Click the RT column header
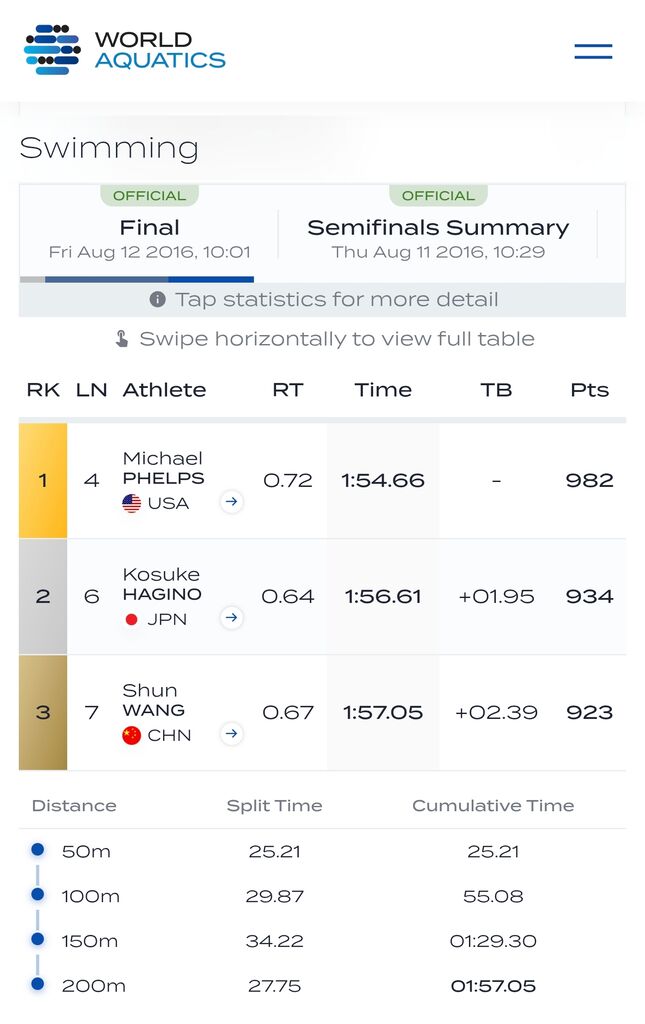The width and height of the screenshot is (645, 1024). tap(288, 390)
